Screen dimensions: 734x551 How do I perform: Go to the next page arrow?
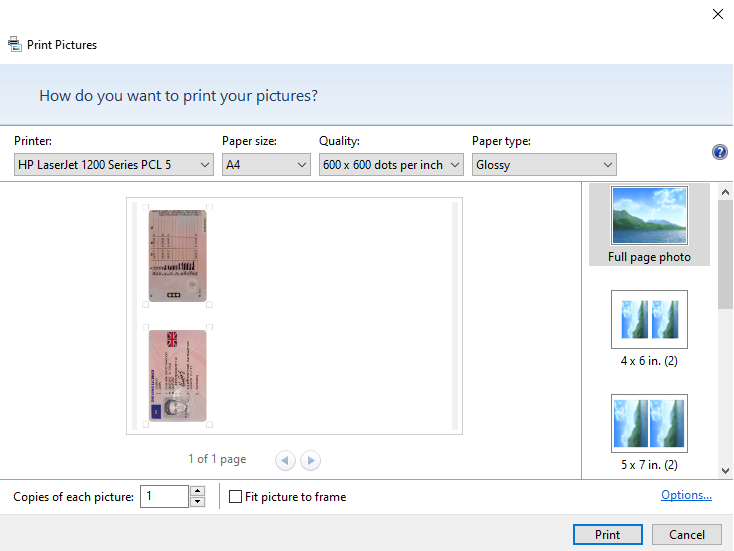tap(311, 460)
